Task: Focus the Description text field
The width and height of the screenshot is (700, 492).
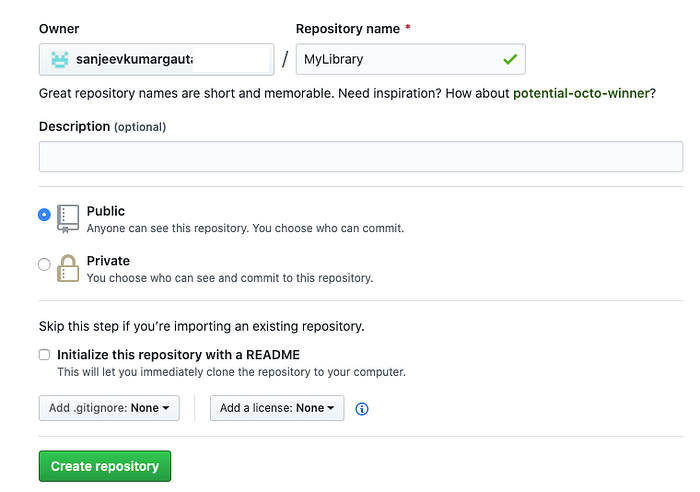Action: point(361,157)
